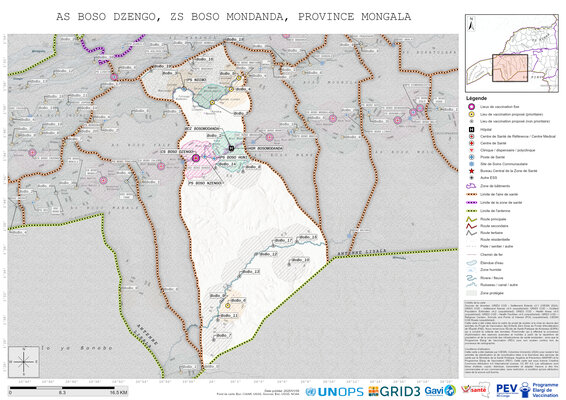Click the PS NGOMO map label
Viewport: 566px width, 400px height.
coord(197,80)
